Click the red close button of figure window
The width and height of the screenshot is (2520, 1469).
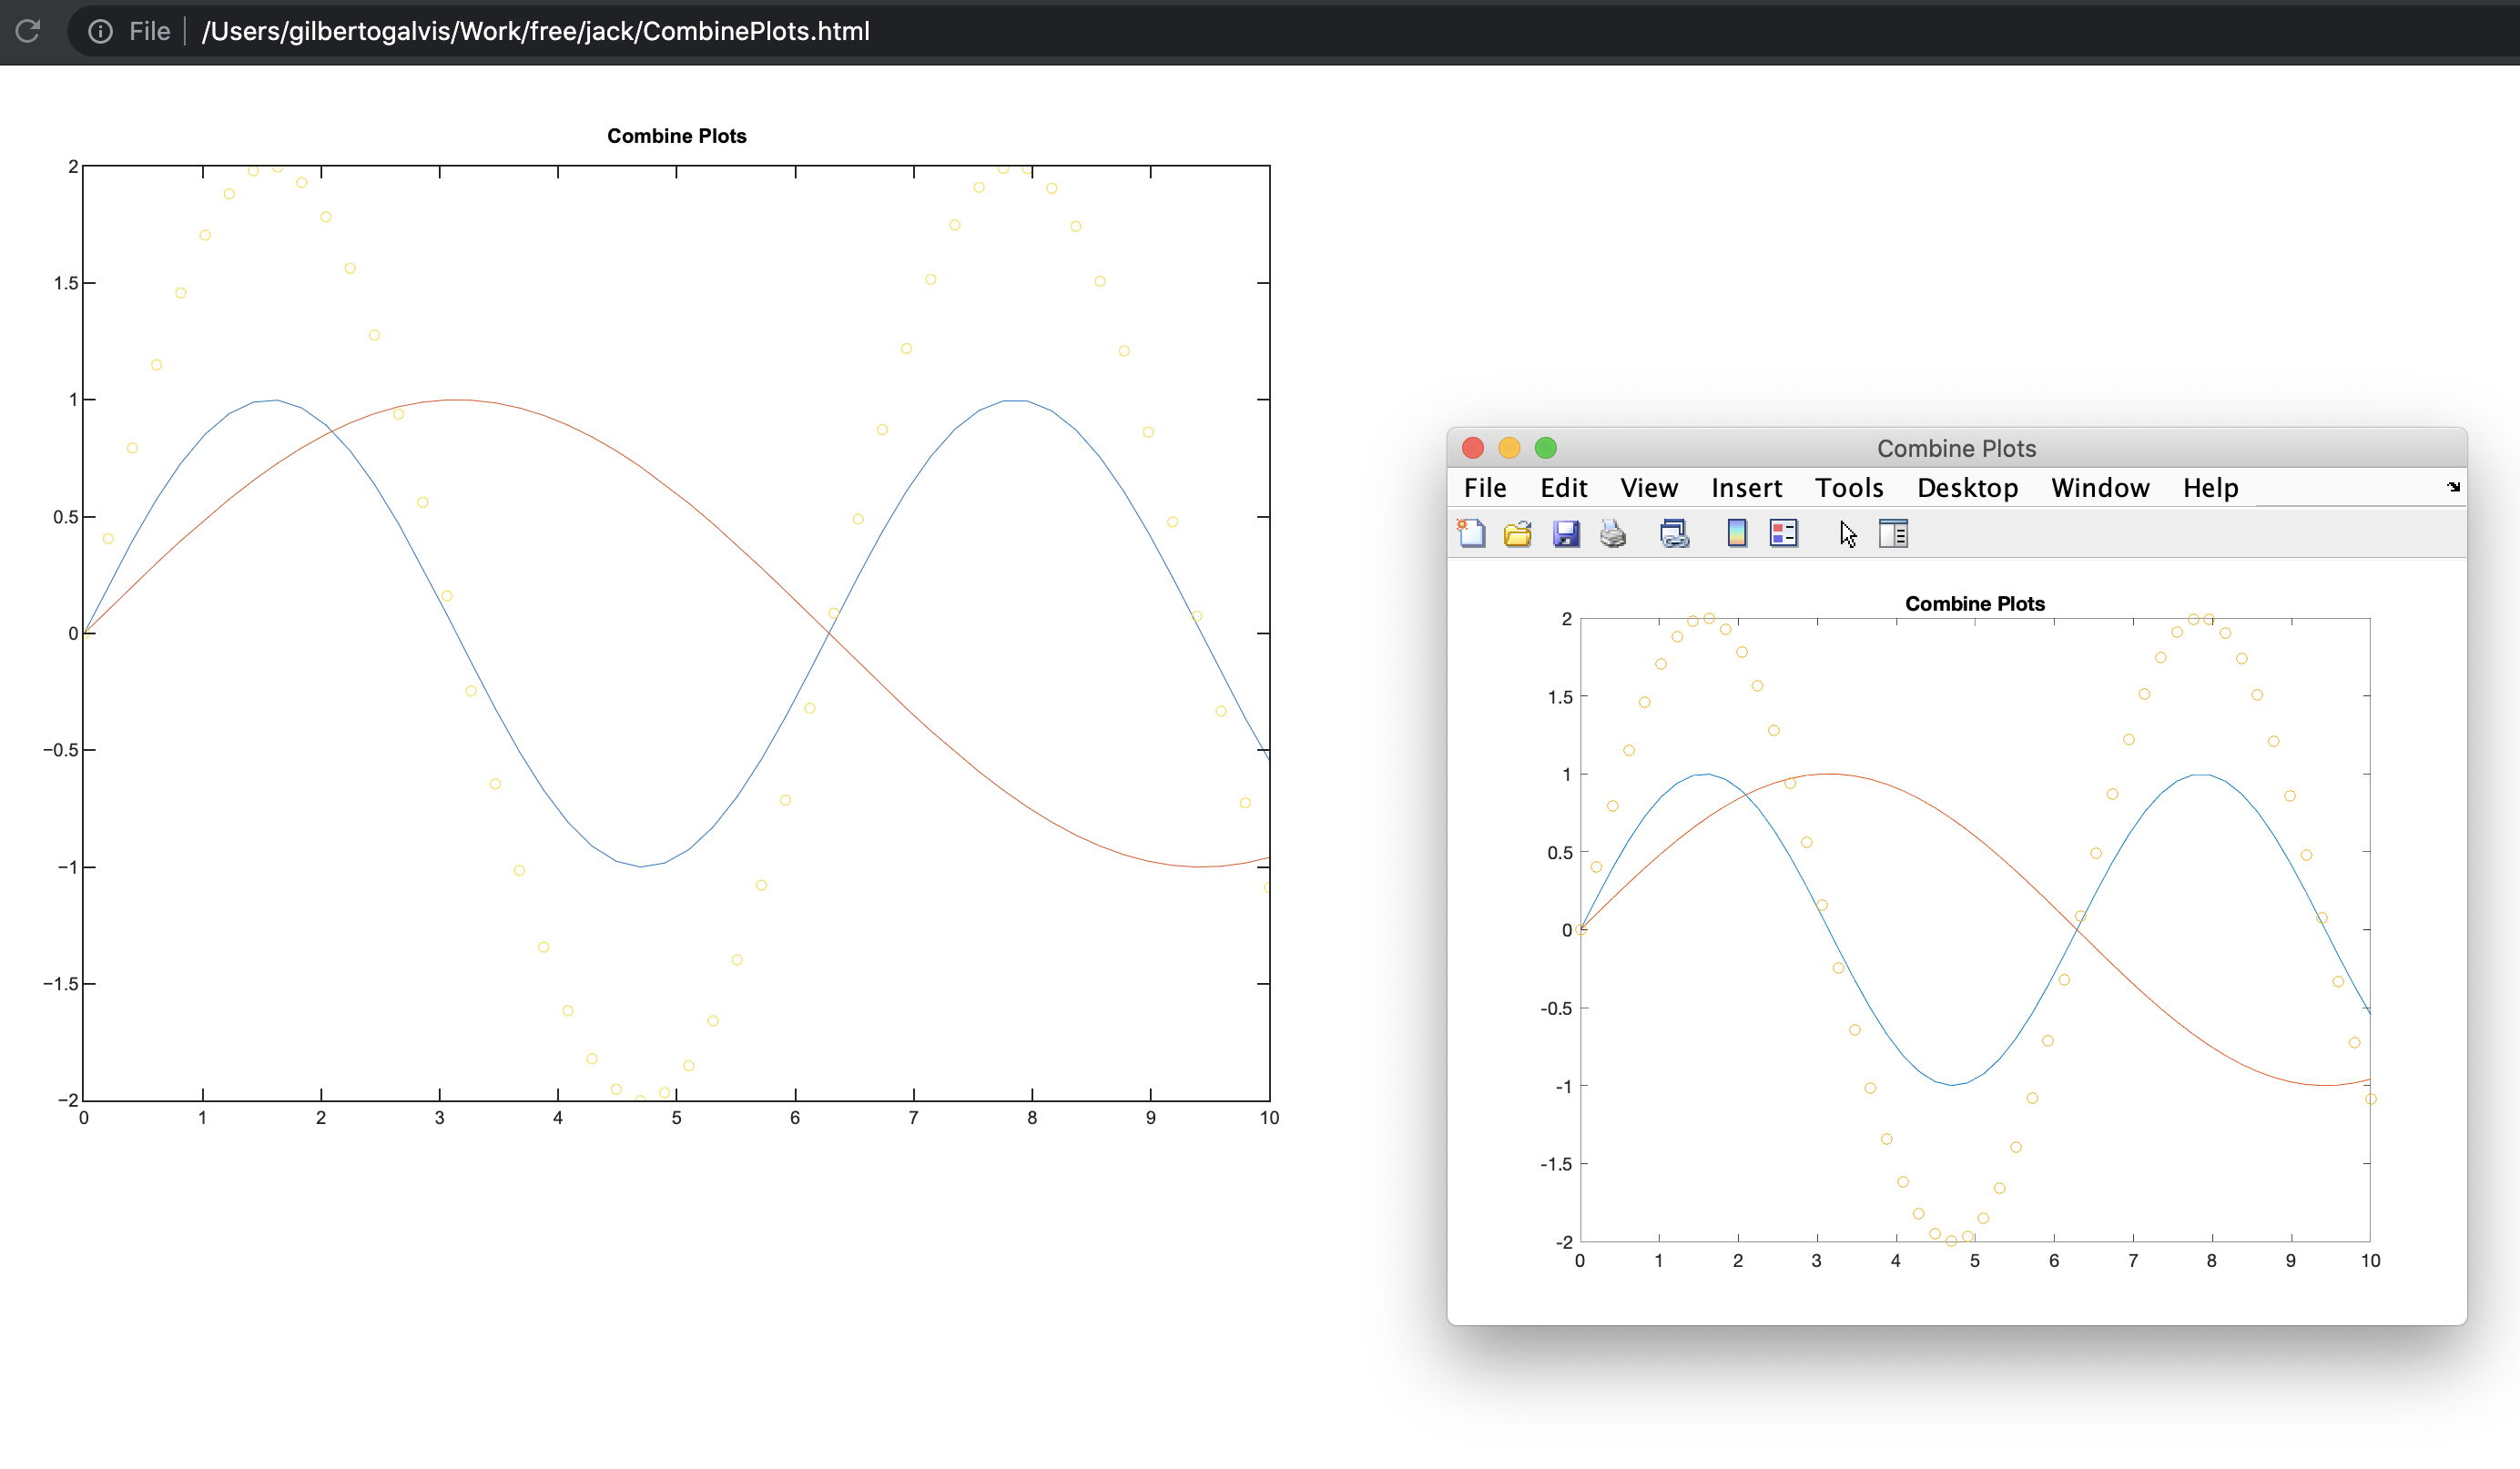click(x=1472, y=448)
